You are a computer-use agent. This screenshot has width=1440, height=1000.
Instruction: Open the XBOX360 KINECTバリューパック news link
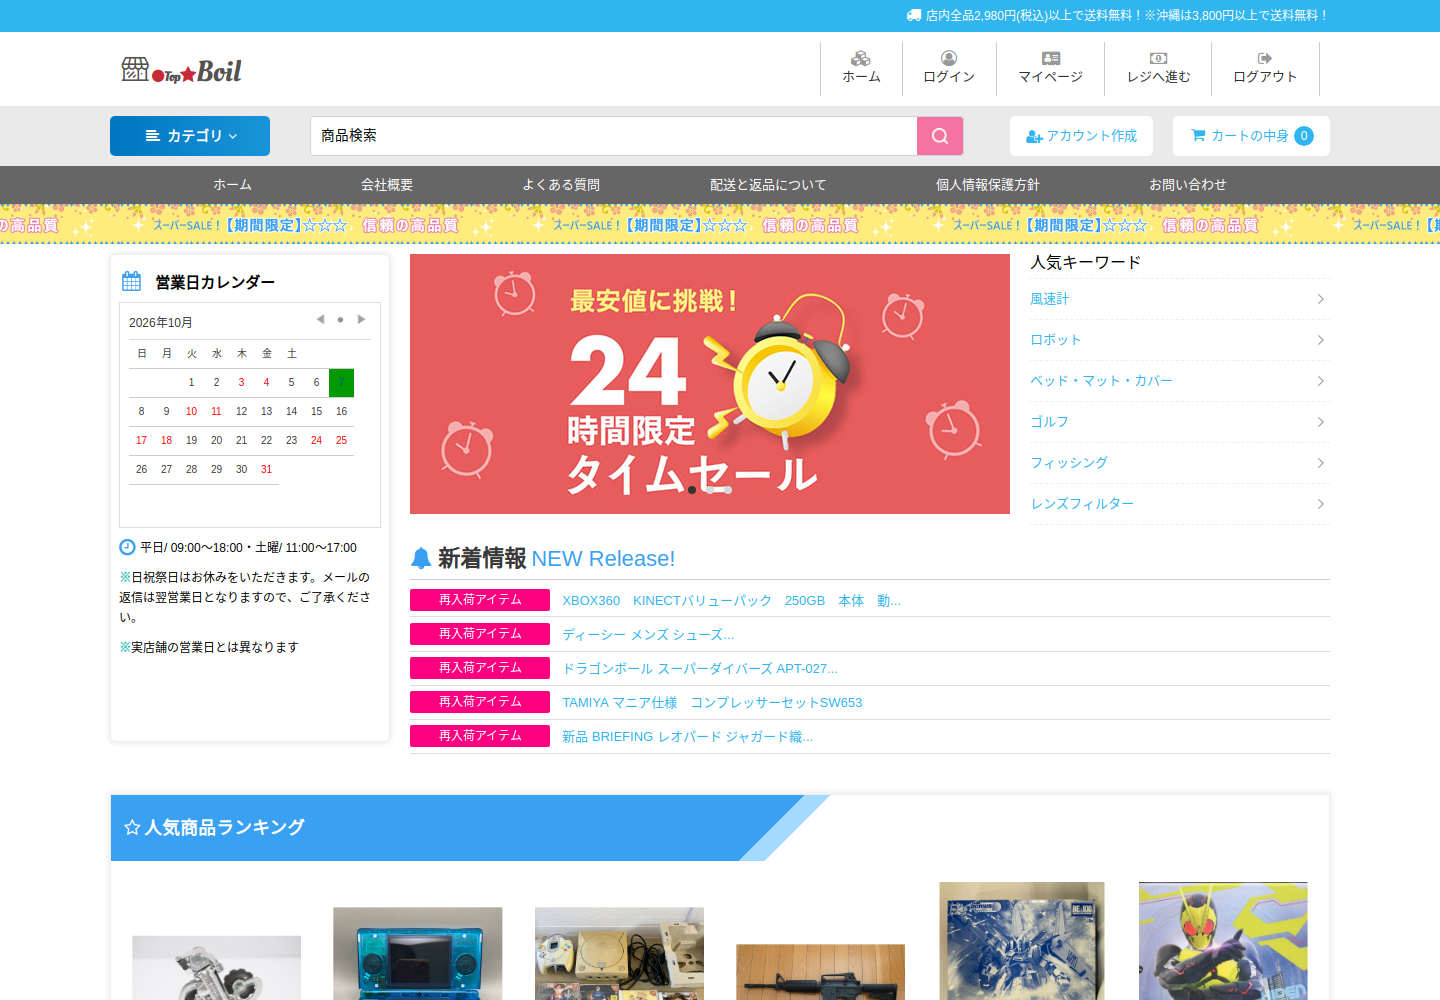[x=731, y=601]
